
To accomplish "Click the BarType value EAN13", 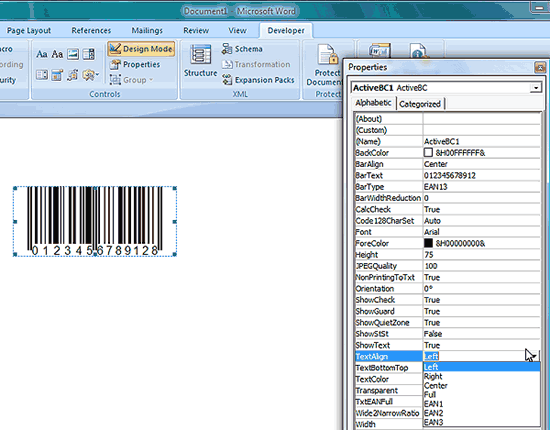I will pyautogui.click(x=482, y=187).
